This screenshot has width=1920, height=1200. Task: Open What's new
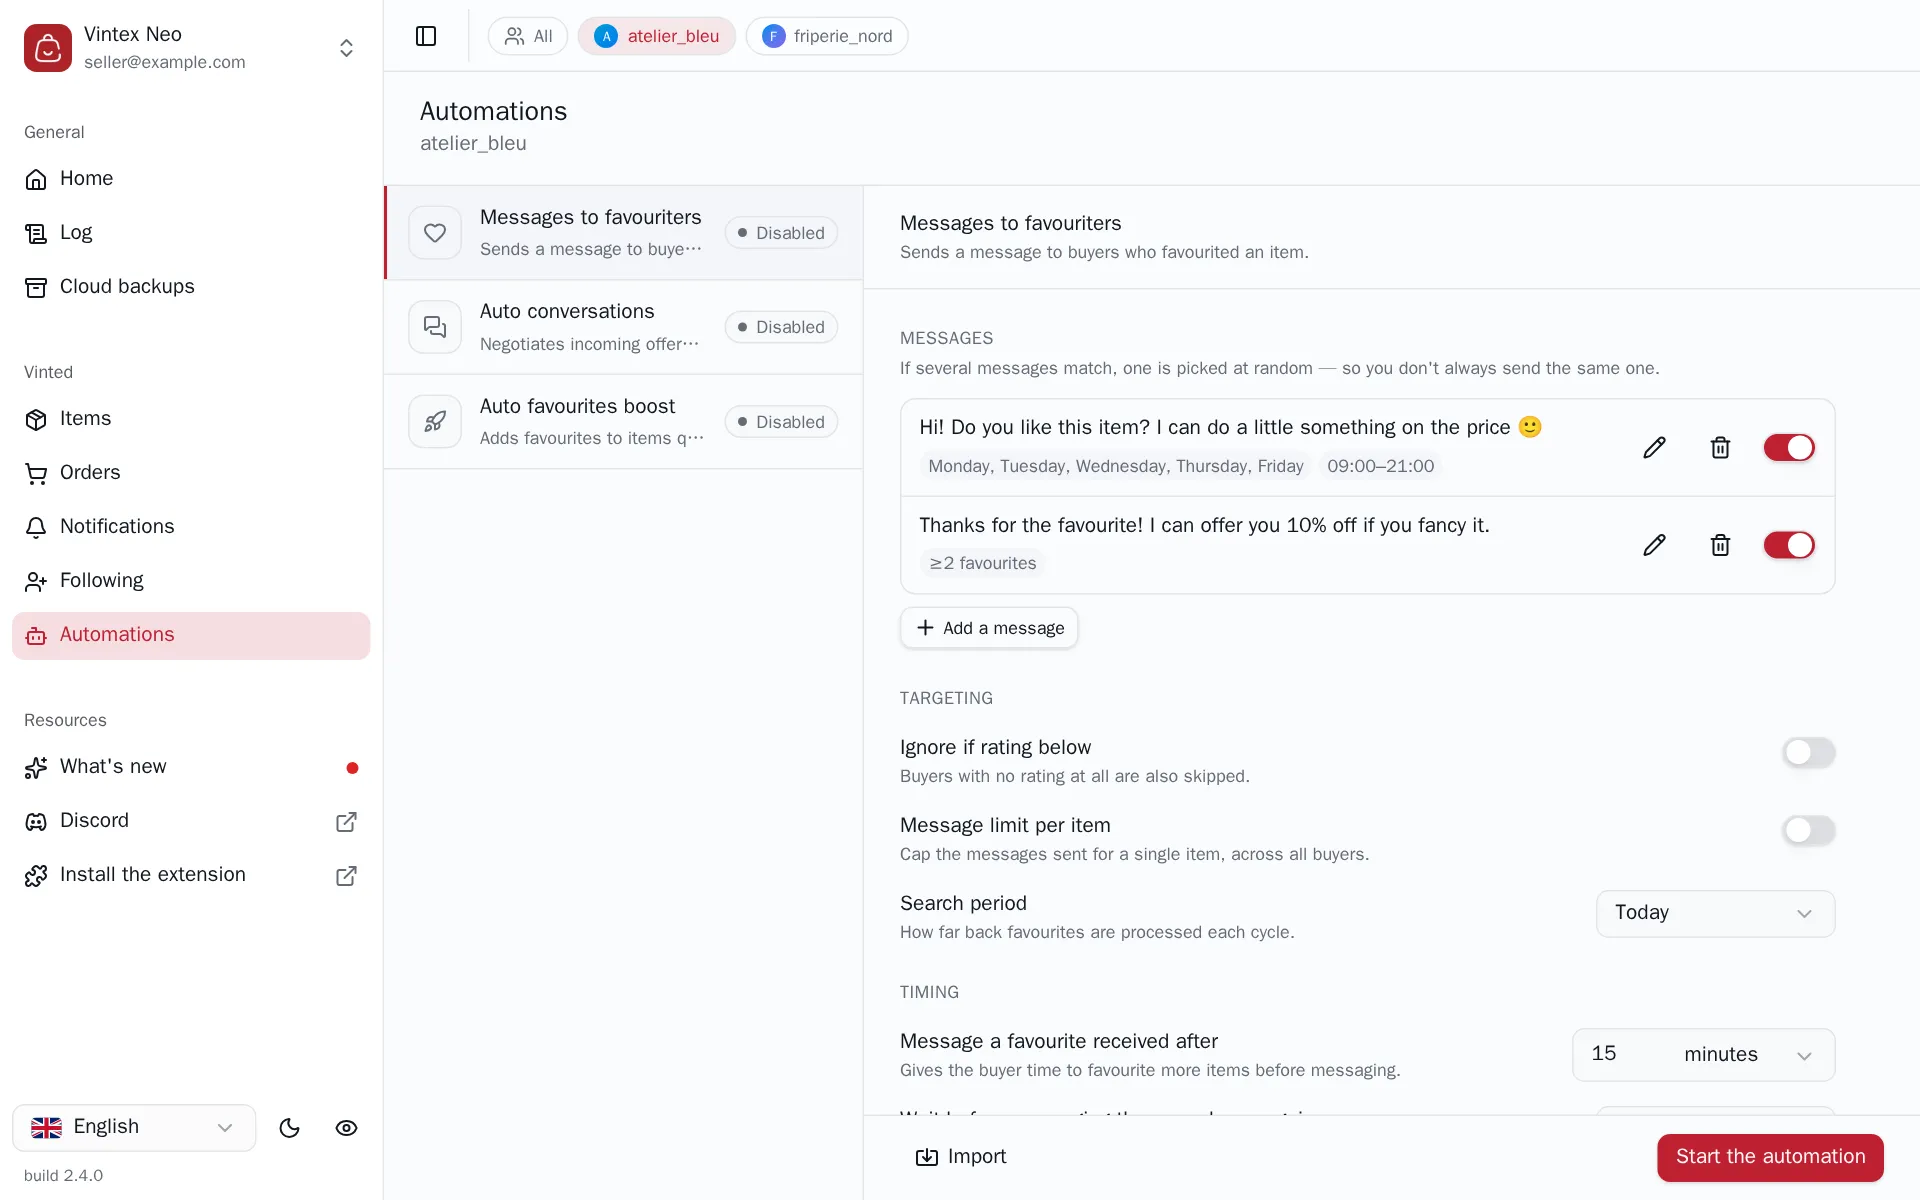(x=191, y=767)
